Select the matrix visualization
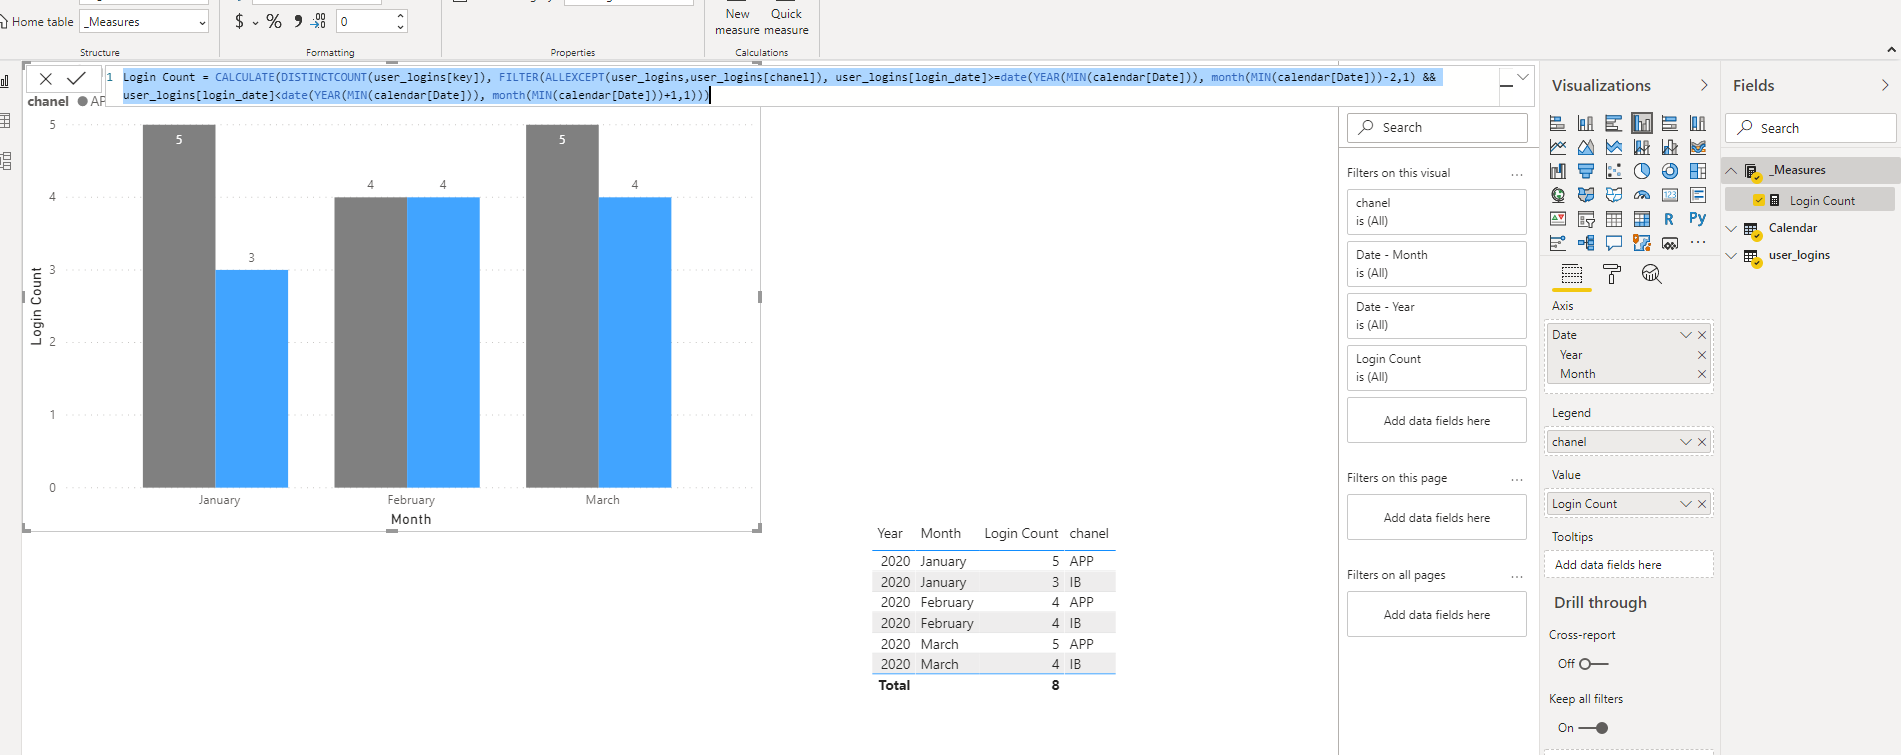 point(1642,219)
